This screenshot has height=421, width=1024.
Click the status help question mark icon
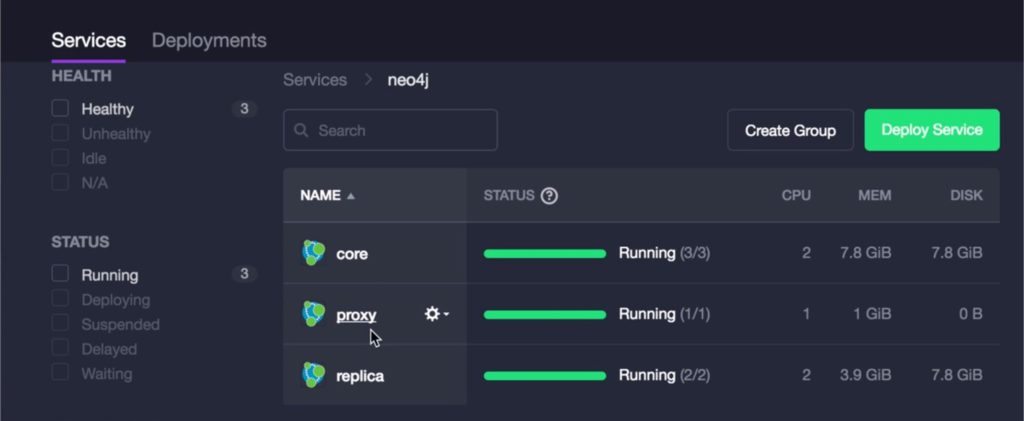tap(549, 195)
